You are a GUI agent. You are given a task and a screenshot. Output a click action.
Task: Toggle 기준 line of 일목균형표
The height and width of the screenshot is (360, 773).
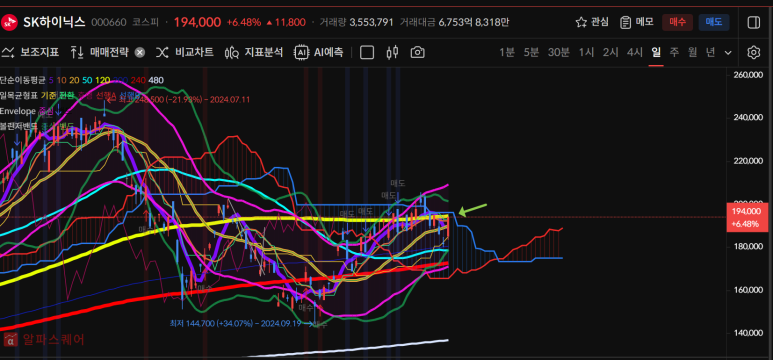48,96
